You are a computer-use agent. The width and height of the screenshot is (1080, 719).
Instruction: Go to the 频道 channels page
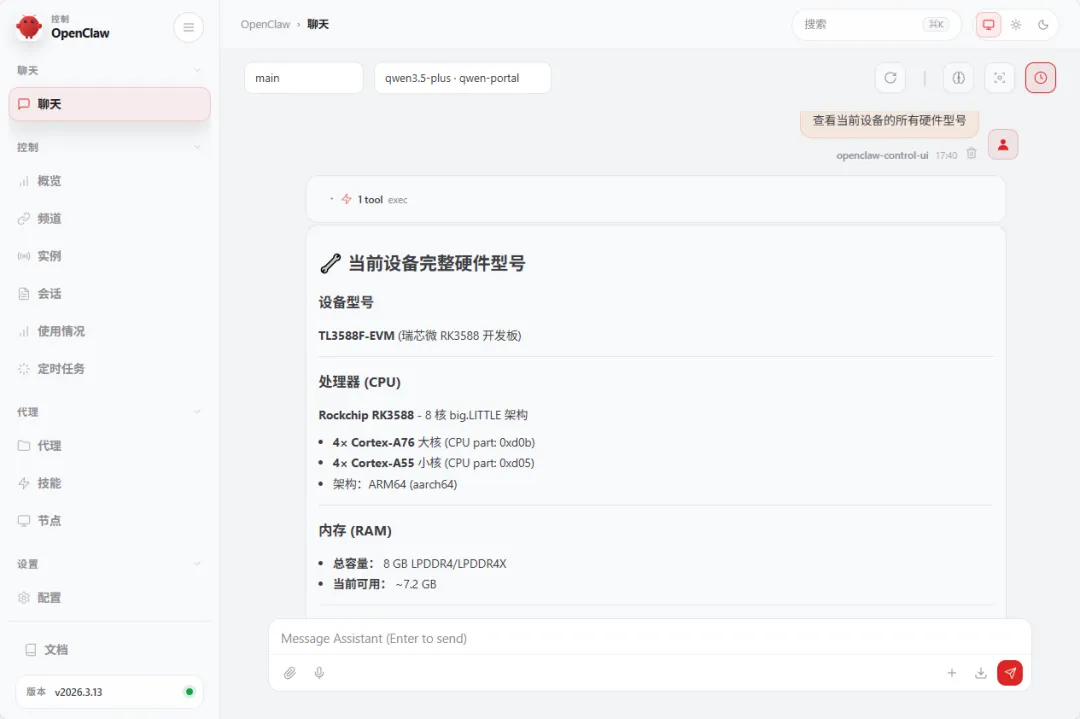point(110,218)
